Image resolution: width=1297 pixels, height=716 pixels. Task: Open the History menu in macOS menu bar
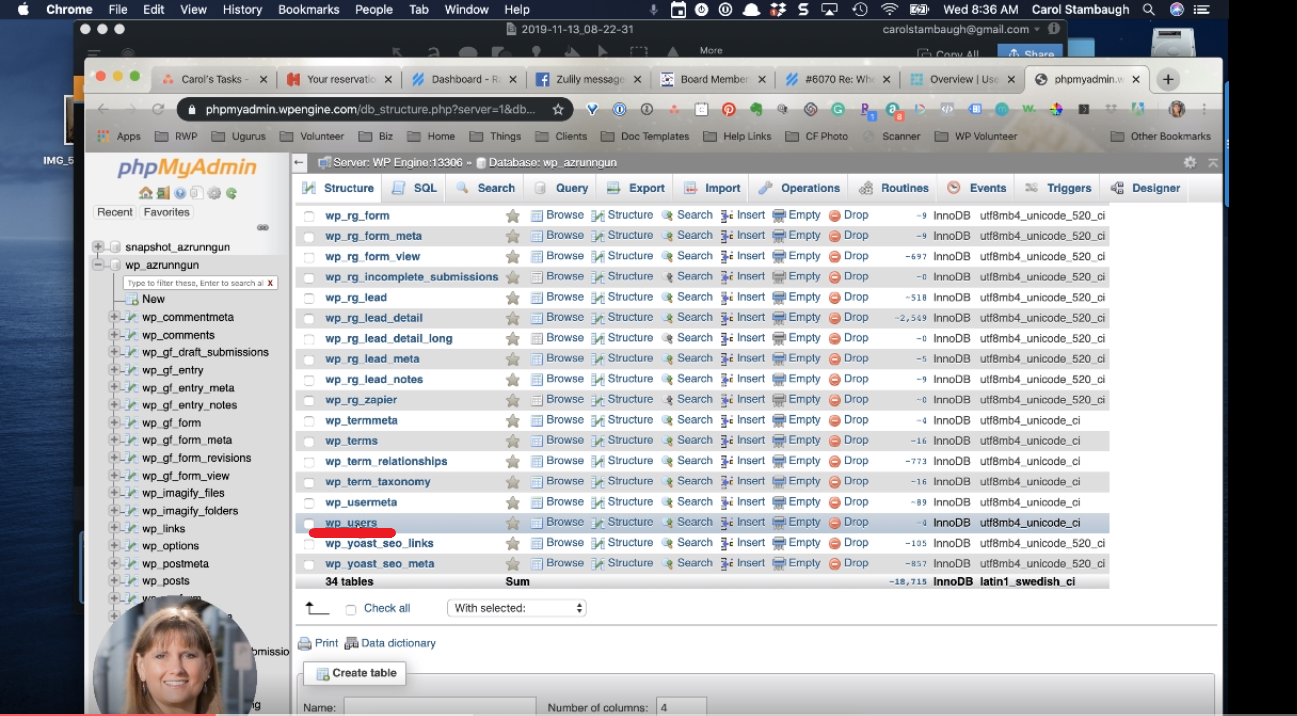242,9
